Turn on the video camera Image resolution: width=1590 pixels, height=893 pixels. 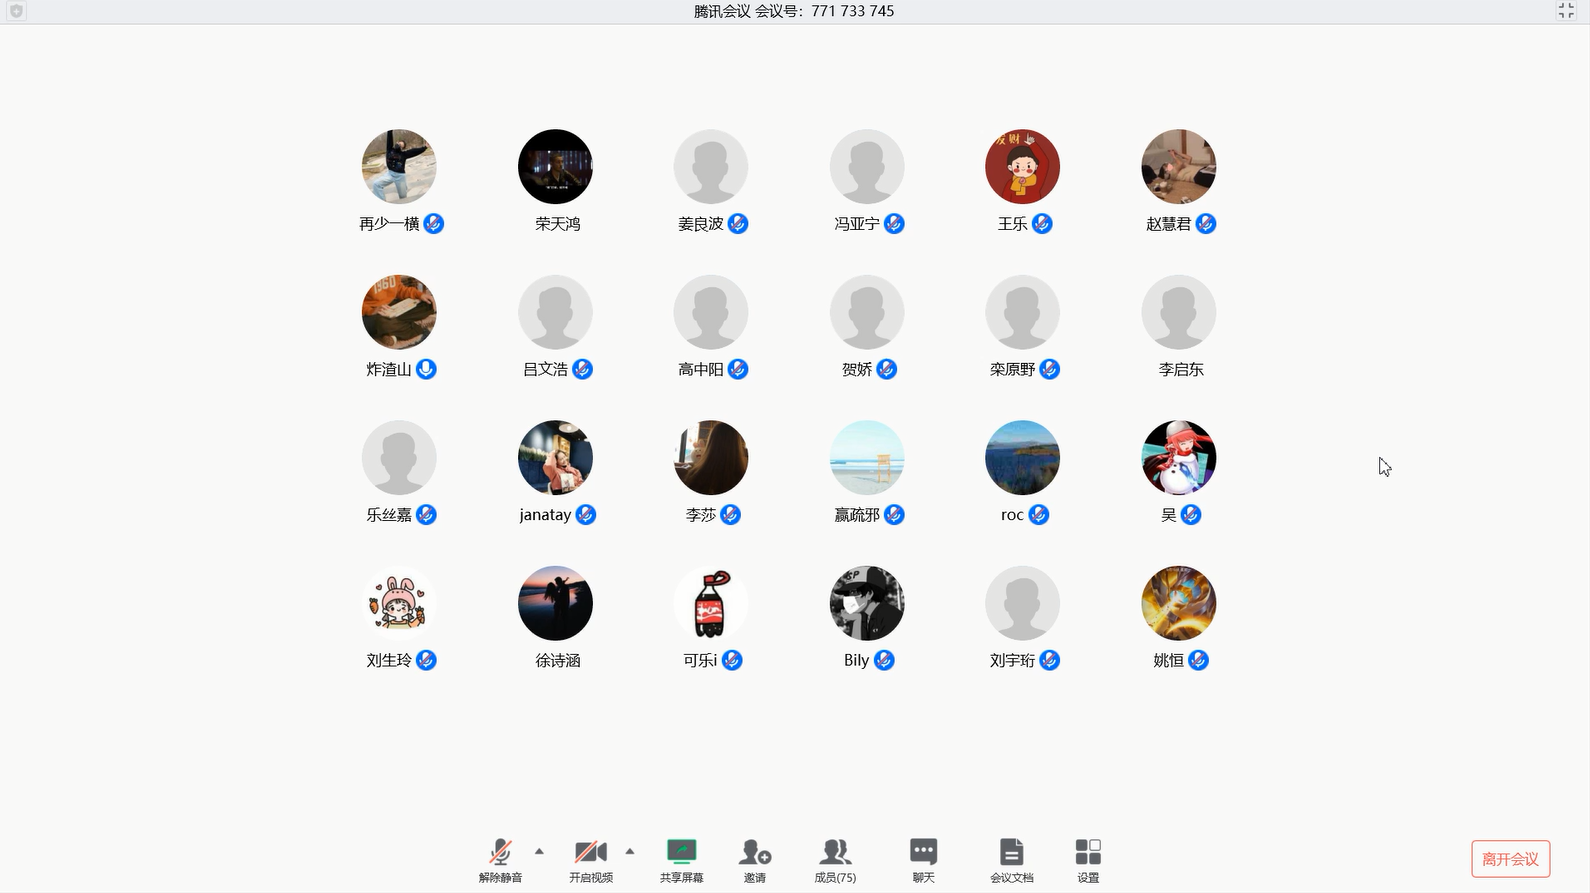590,853
